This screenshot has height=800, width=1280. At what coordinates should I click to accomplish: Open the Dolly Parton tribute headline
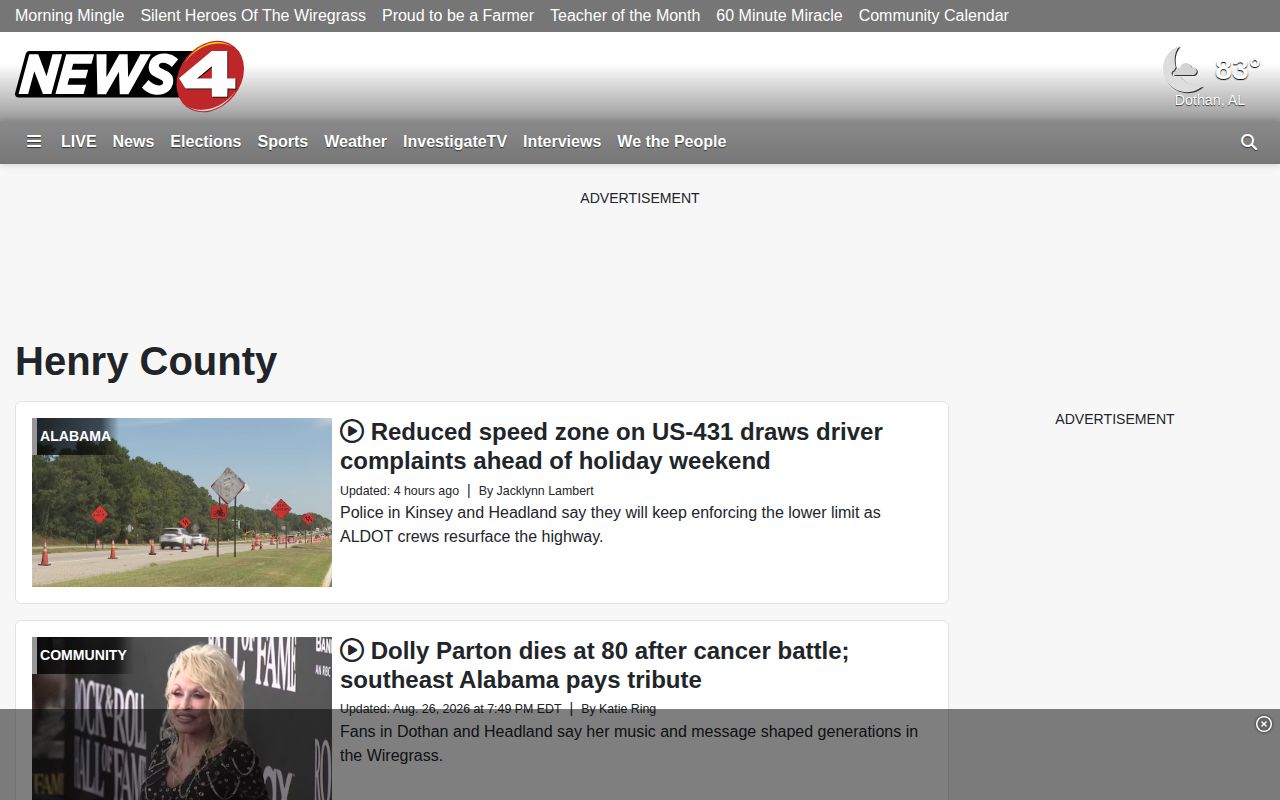tap(594, 665)
